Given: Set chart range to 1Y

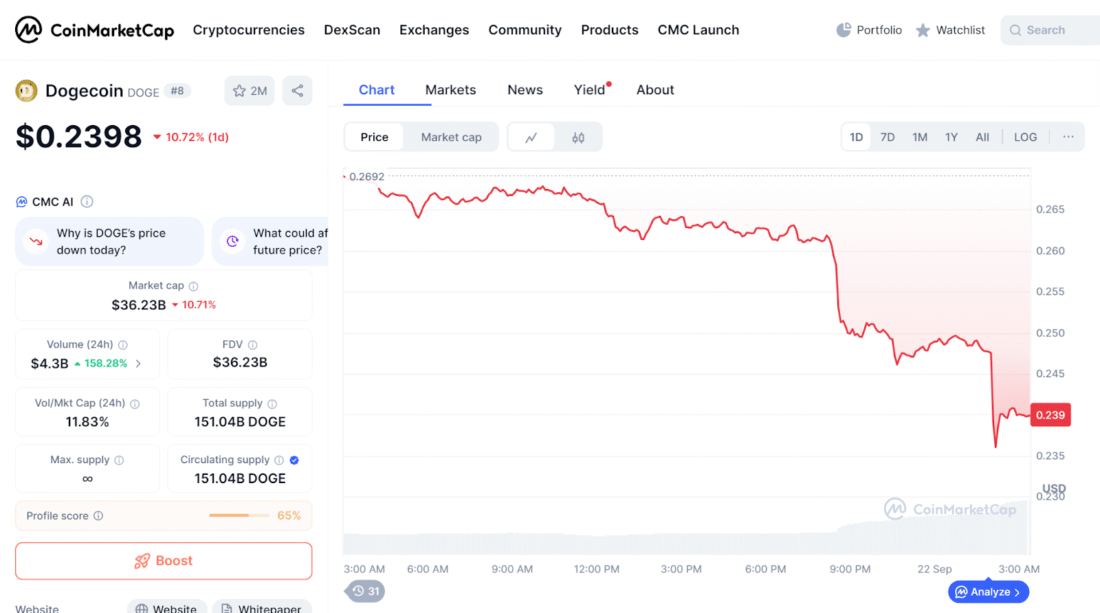Looking at the screenshot, I should click(x=951, y=137).
